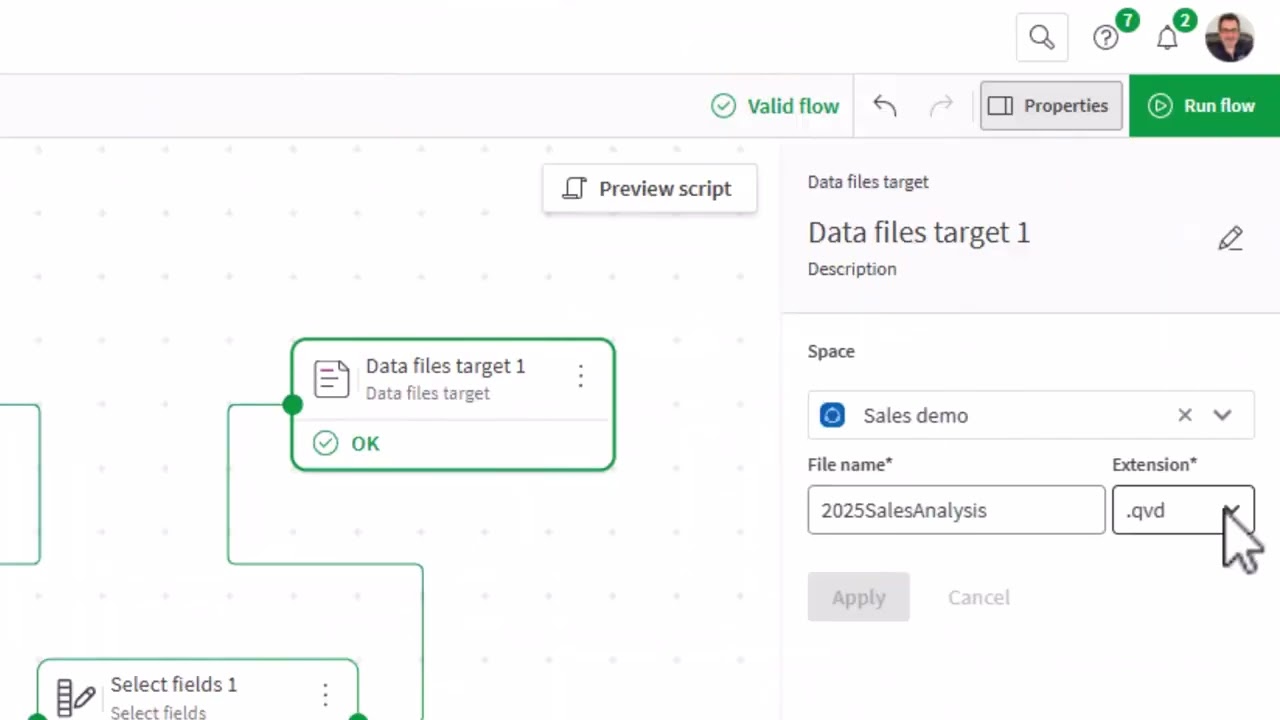The height and width of the screenshot is (720, 1280).
Task: Click the Valid flow status
Action: (x=775, y=106)
